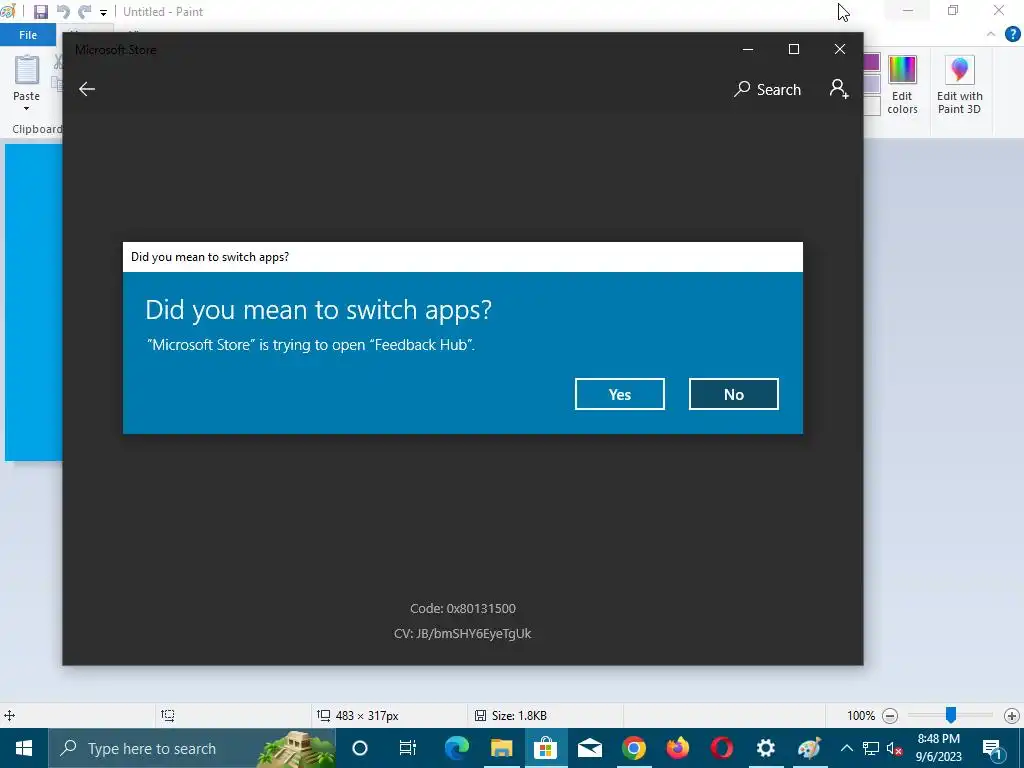Image resolution: width=1024 pixels, height=768 pixels.
Task: Open Google Chrome from taskbar
Action: (x=633, y=748)
